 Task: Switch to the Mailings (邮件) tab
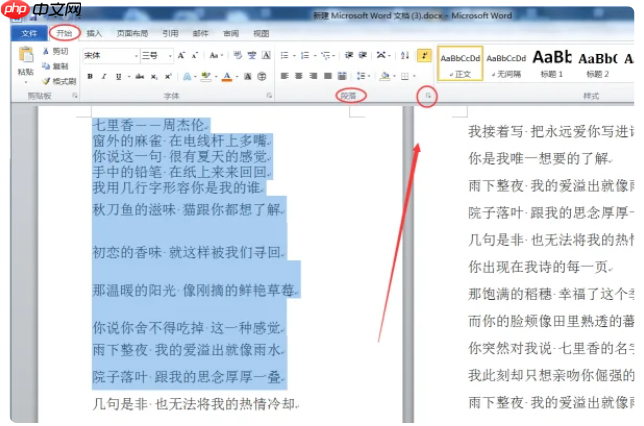[200, 33]
